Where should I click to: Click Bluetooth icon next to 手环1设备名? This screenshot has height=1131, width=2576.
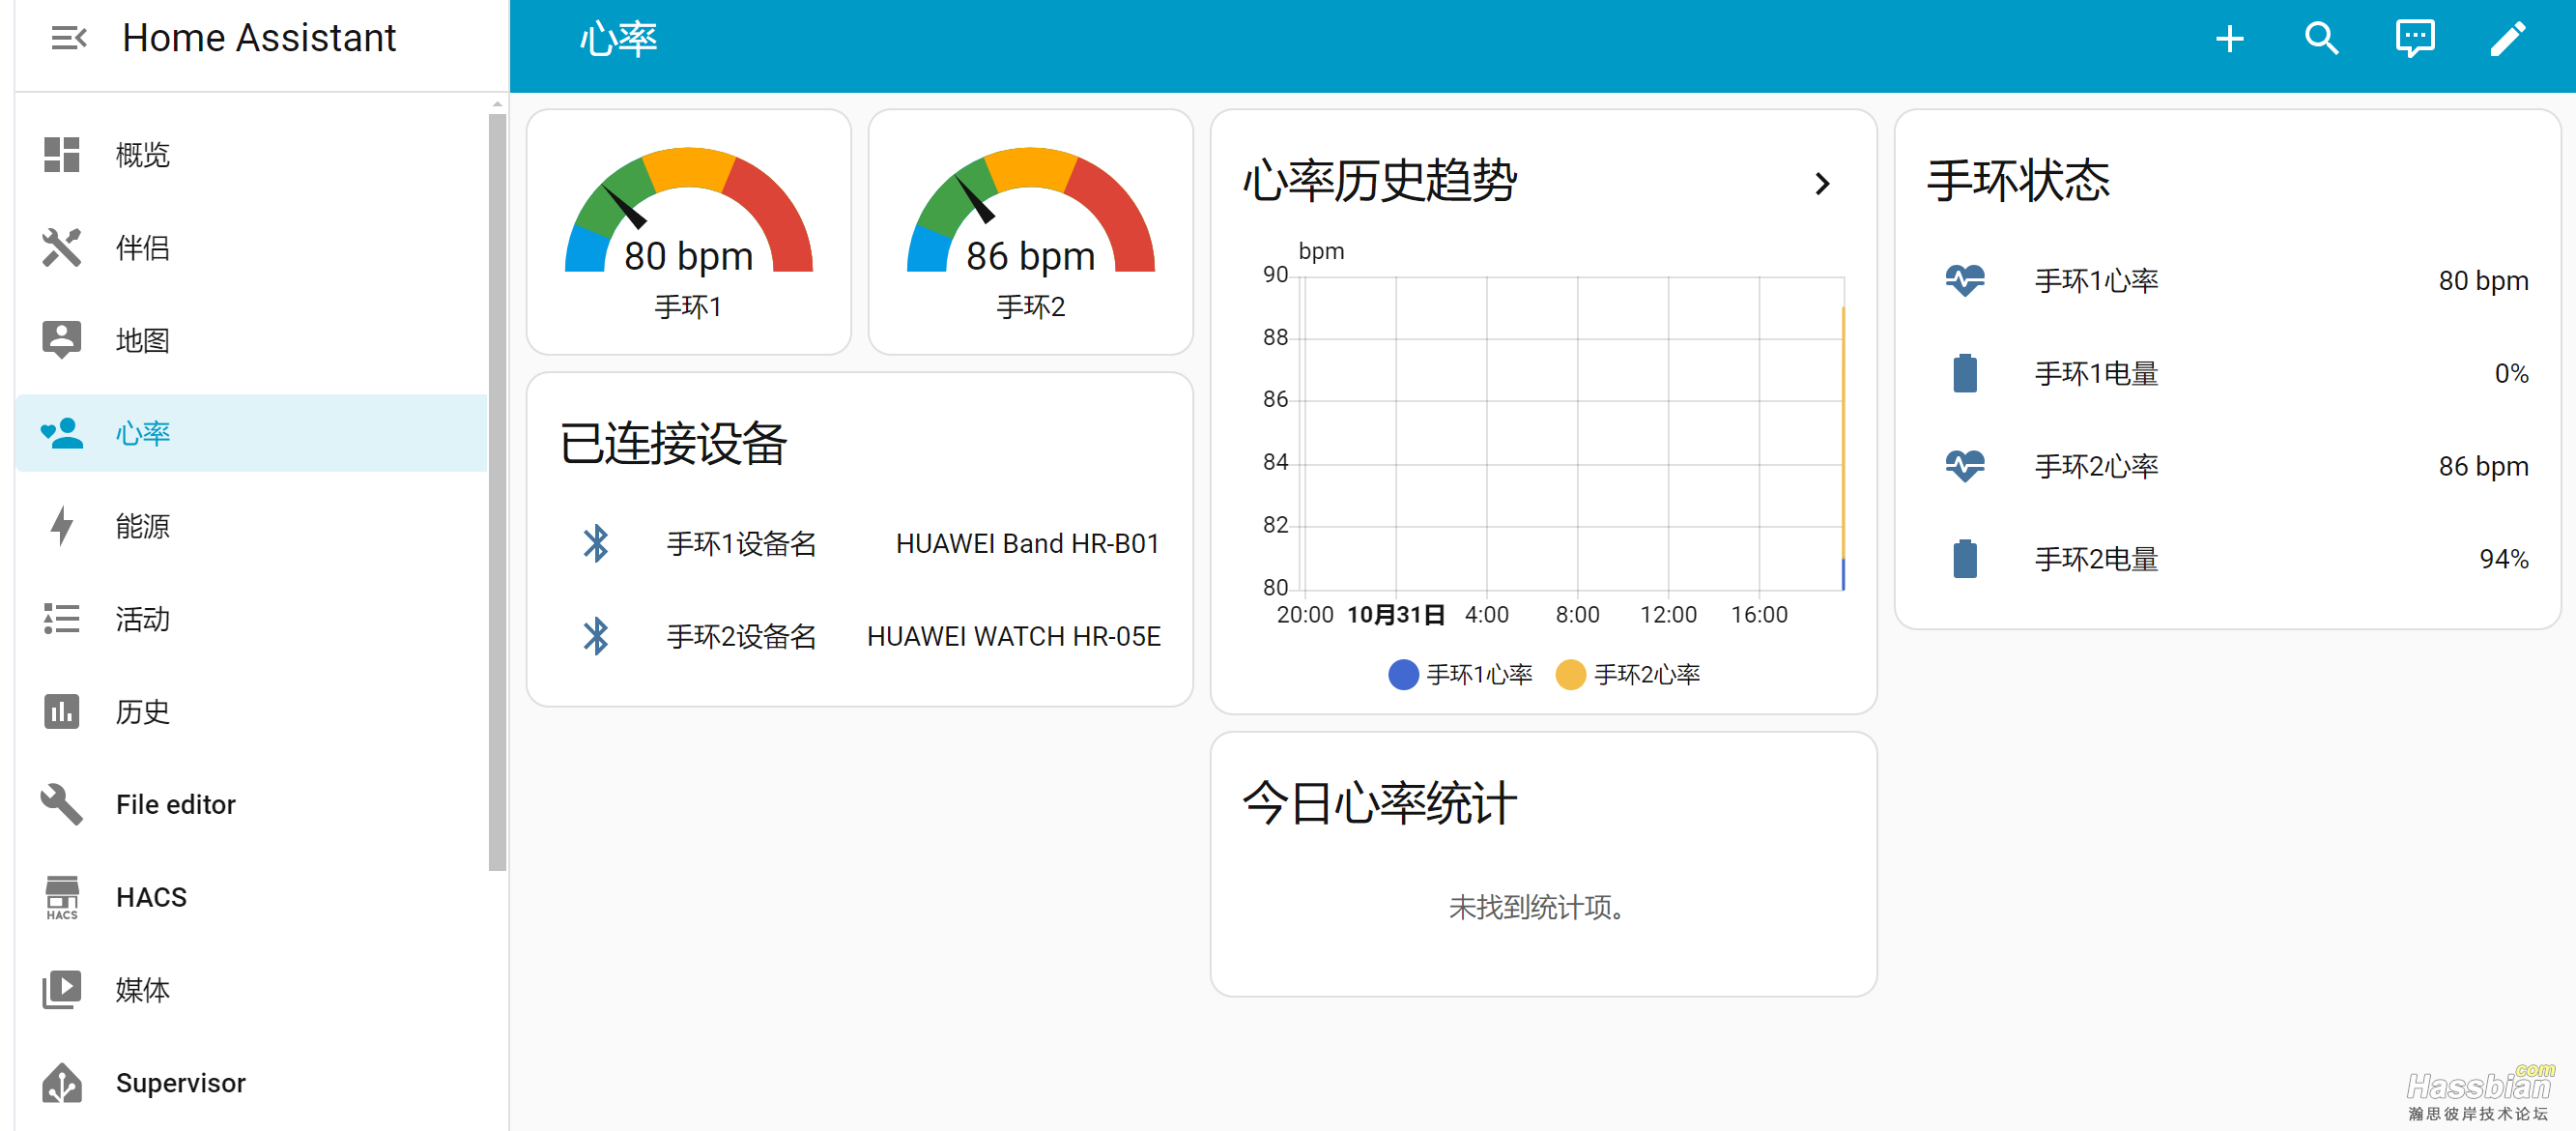point(596,543)
